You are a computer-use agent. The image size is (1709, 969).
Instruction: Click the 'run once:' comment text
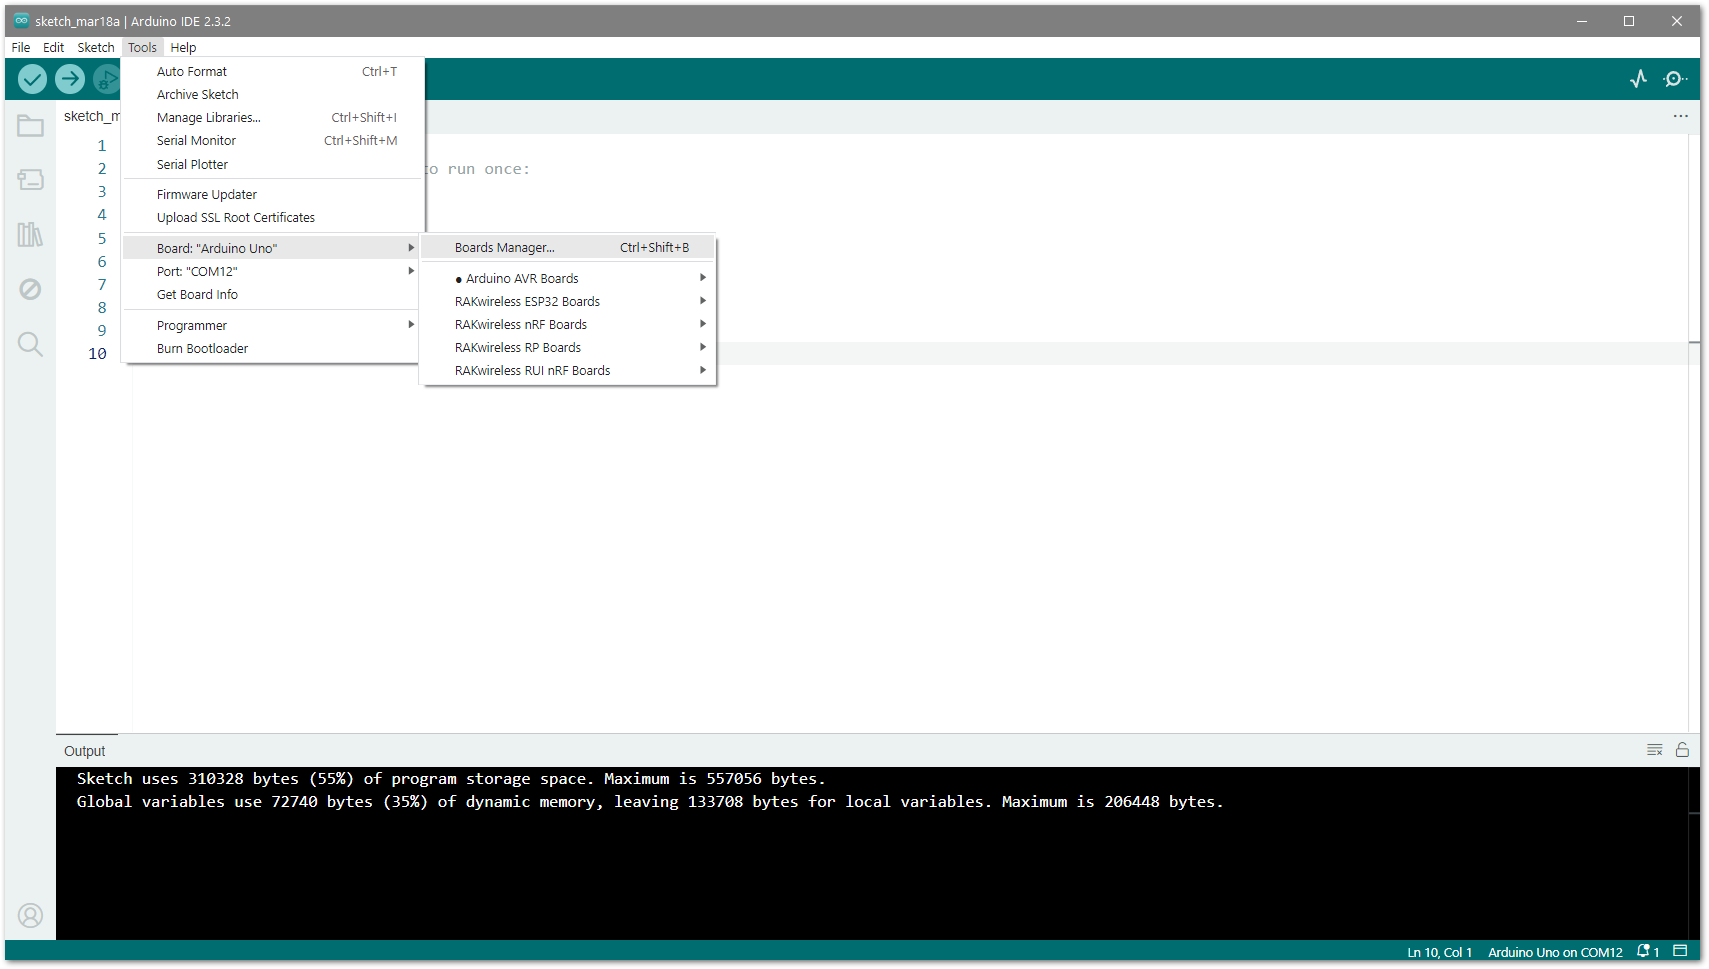(x=488, y=169)
